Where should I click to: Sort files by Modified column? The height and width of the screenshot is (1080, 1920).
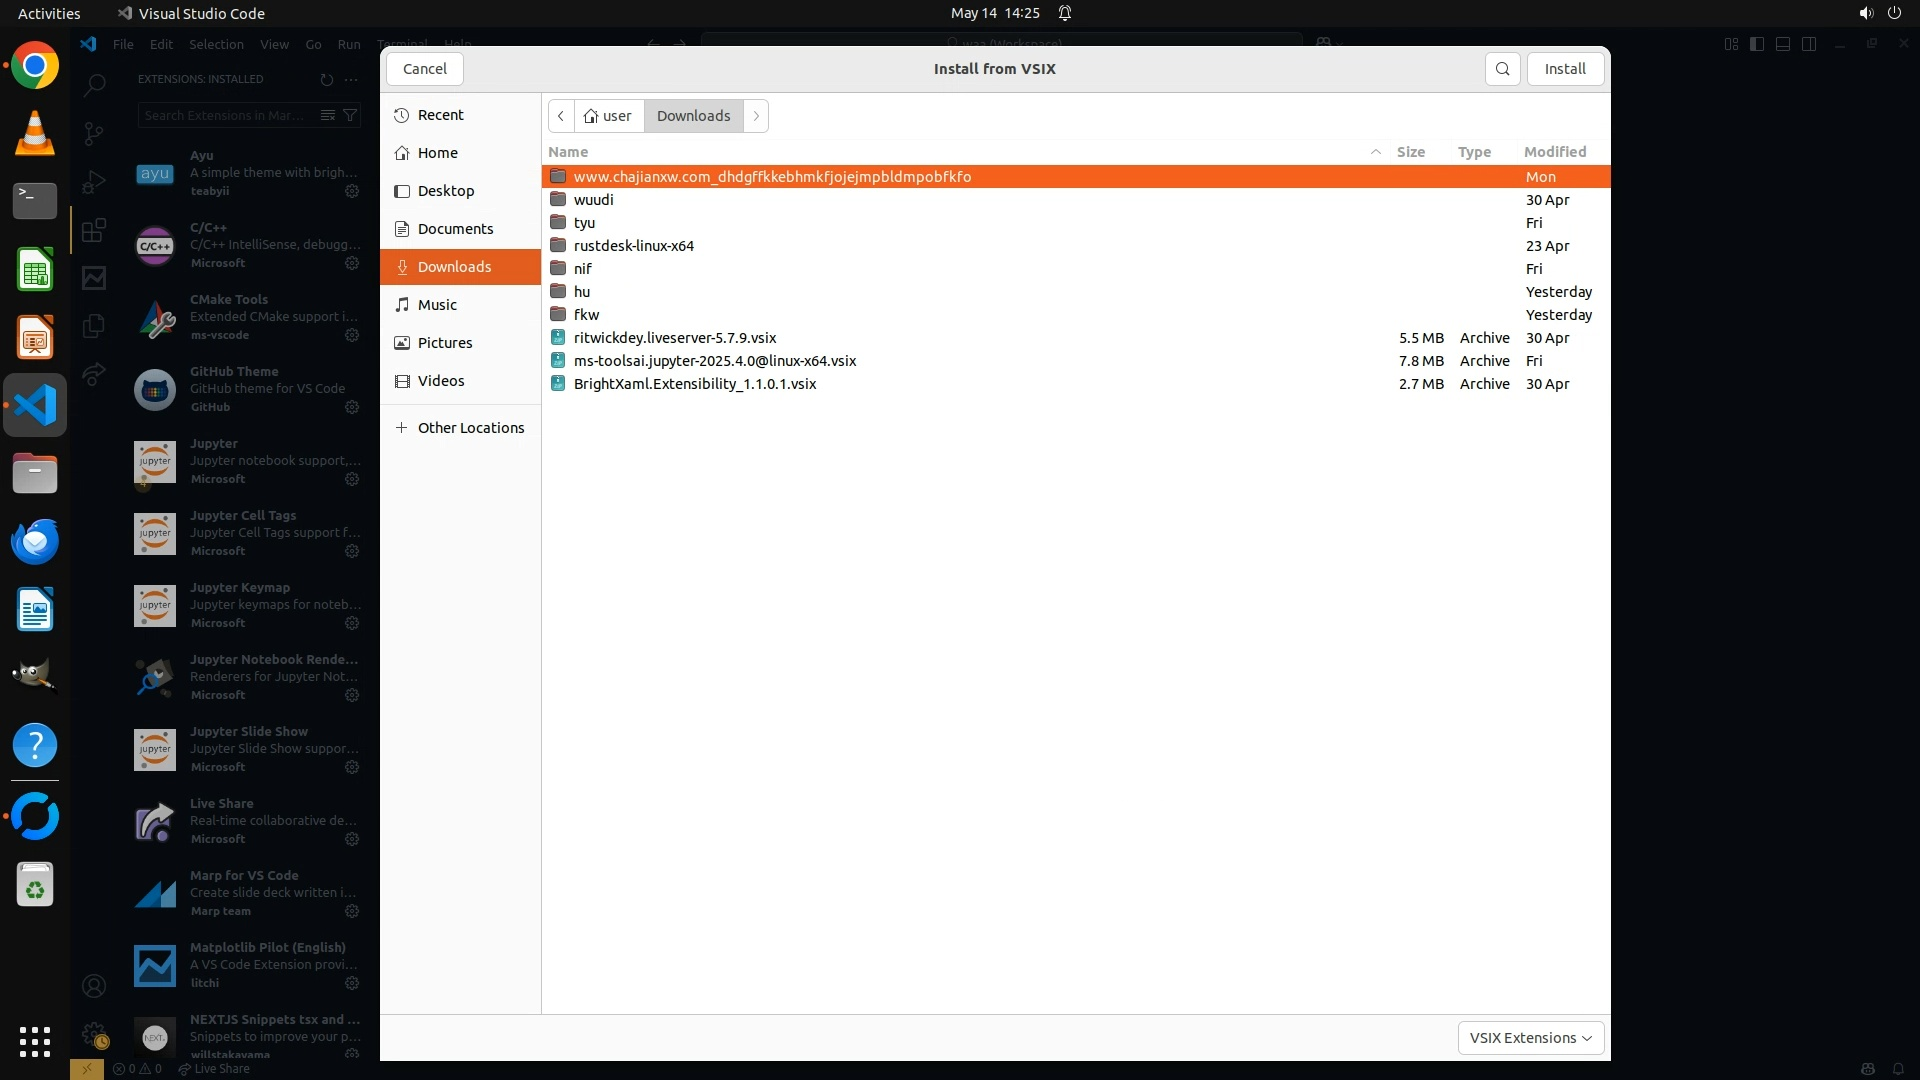point(1554,152)
